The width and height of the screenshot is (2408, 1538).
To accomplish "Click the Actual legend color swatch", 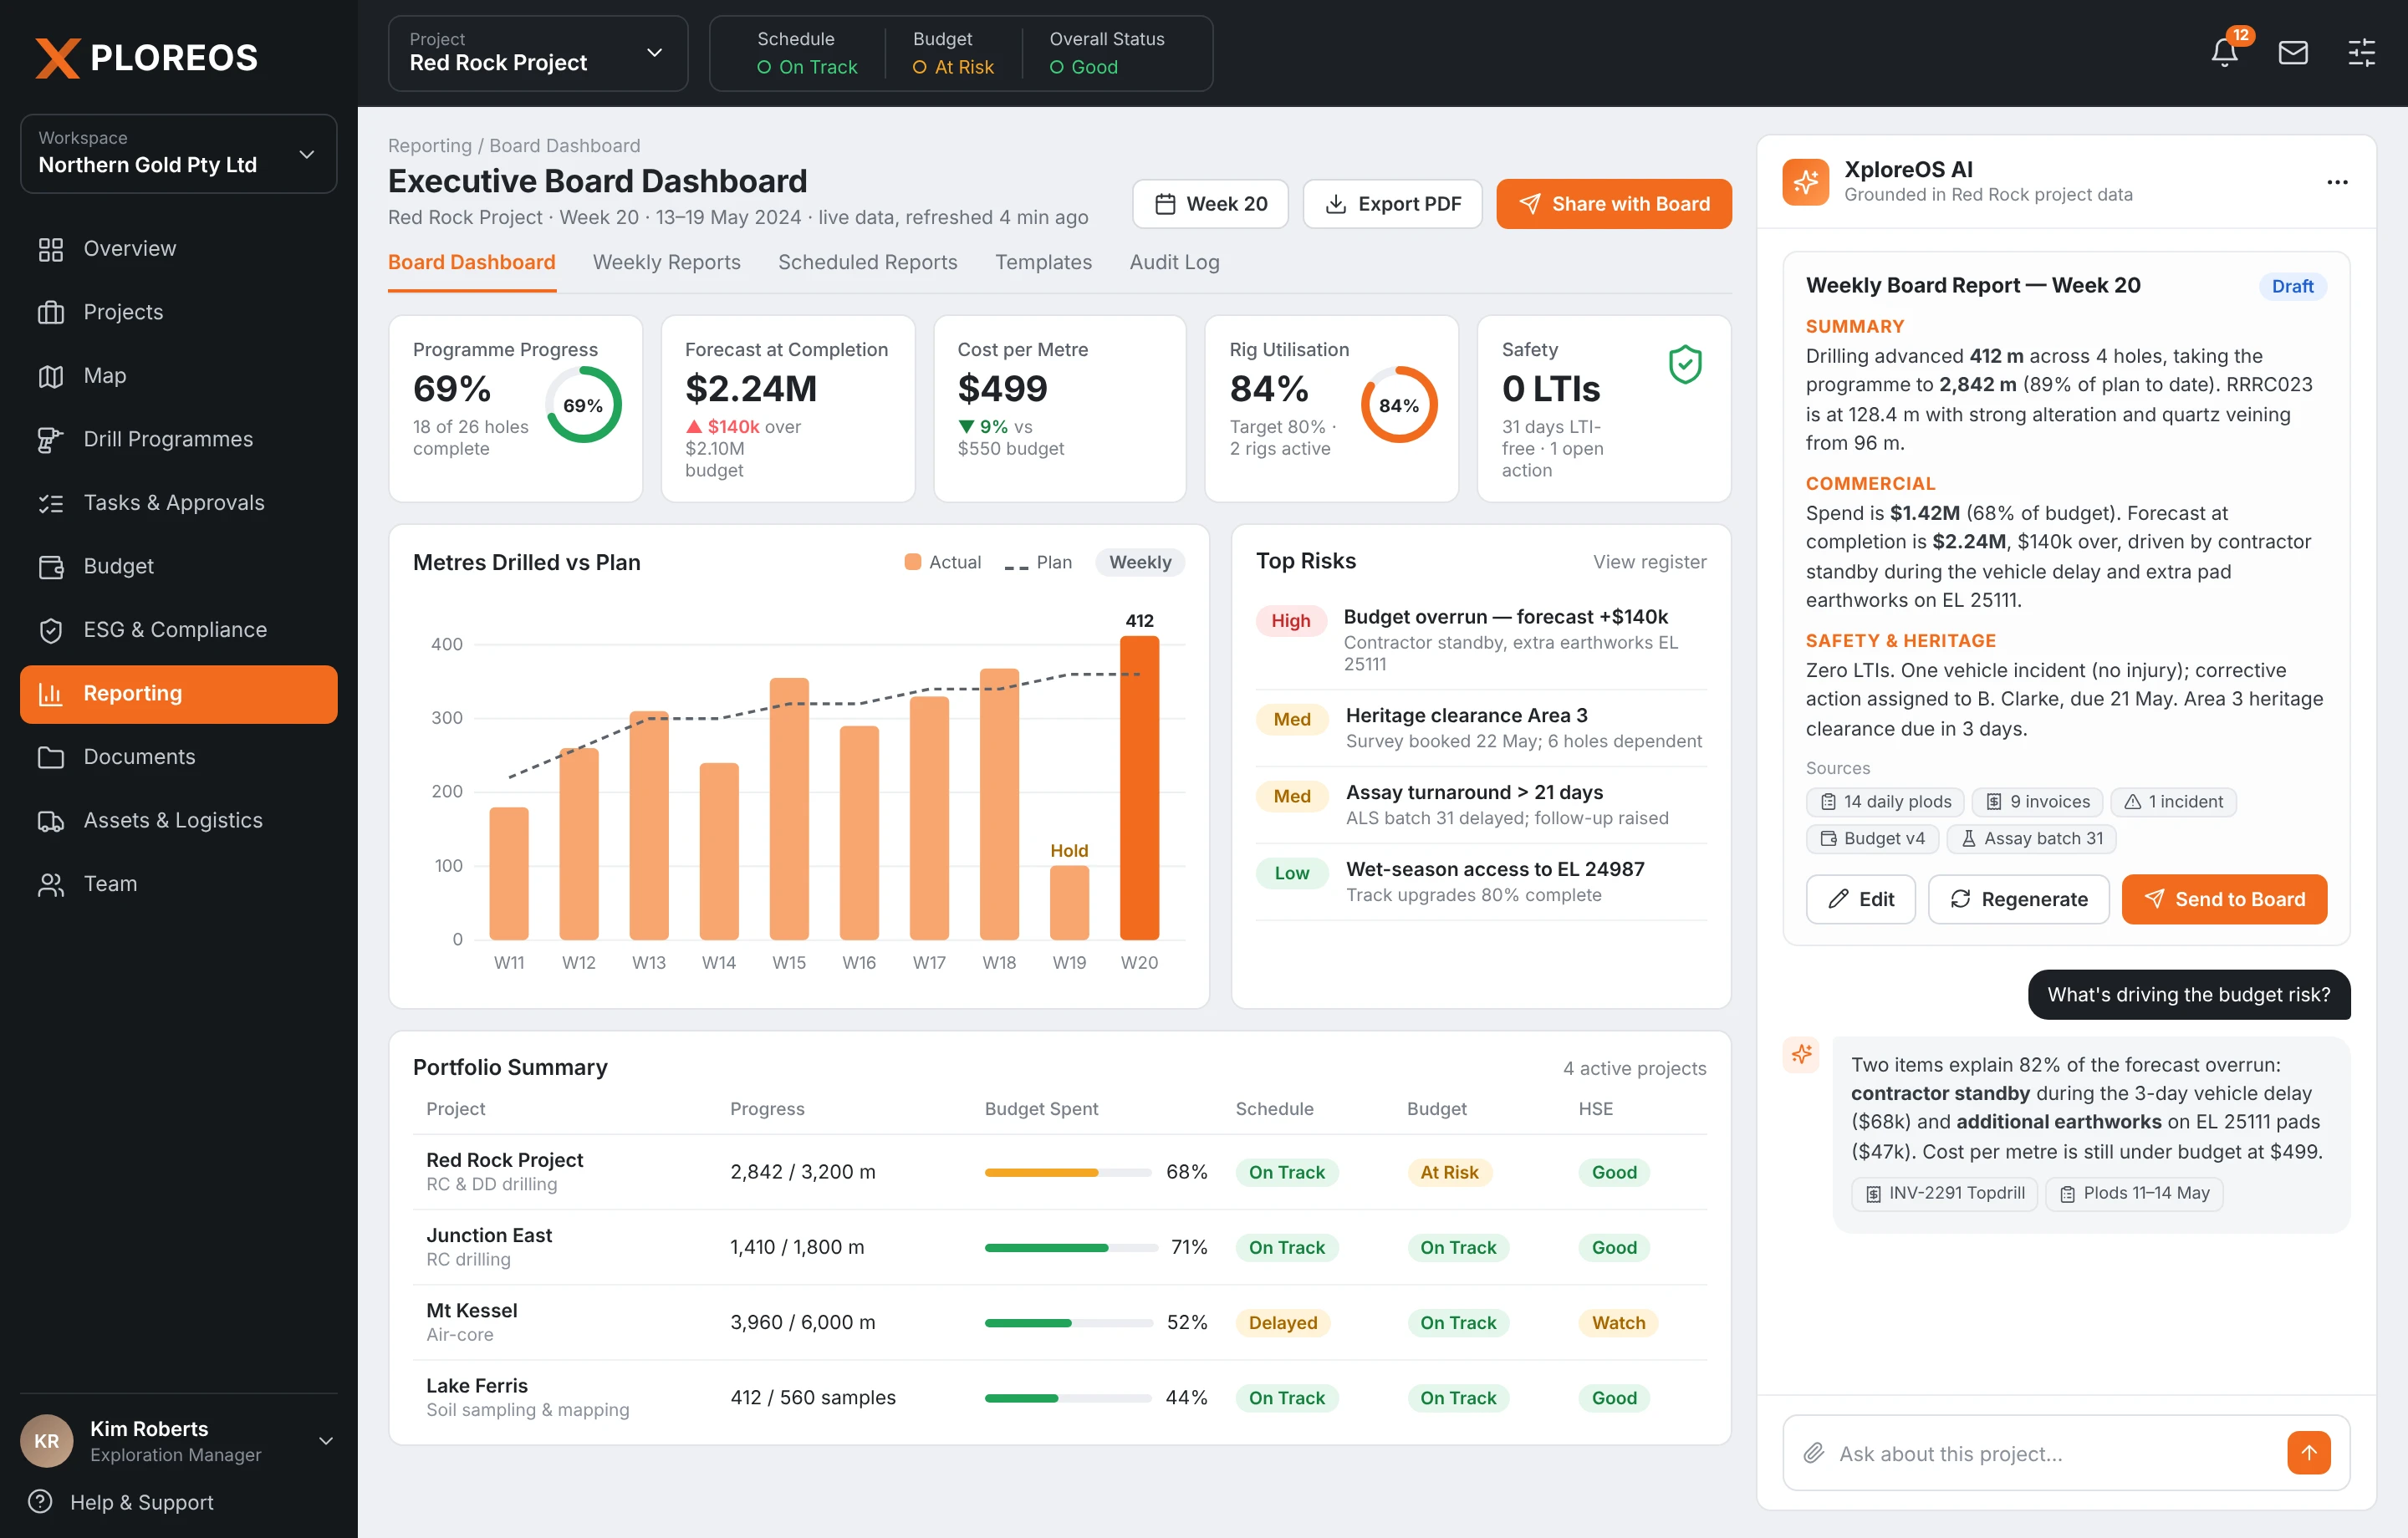I will tap(912, 562).
